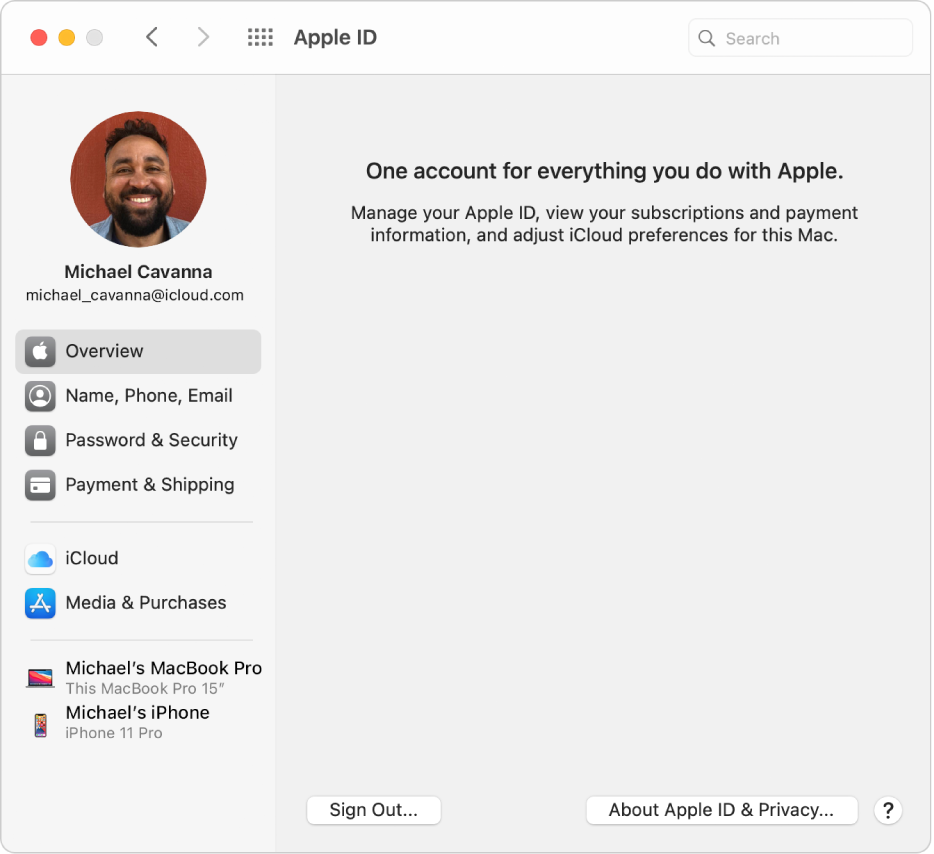Click the forward navigation arrow
This screenshot has width=934, height=854.
(x=204, y=37)
